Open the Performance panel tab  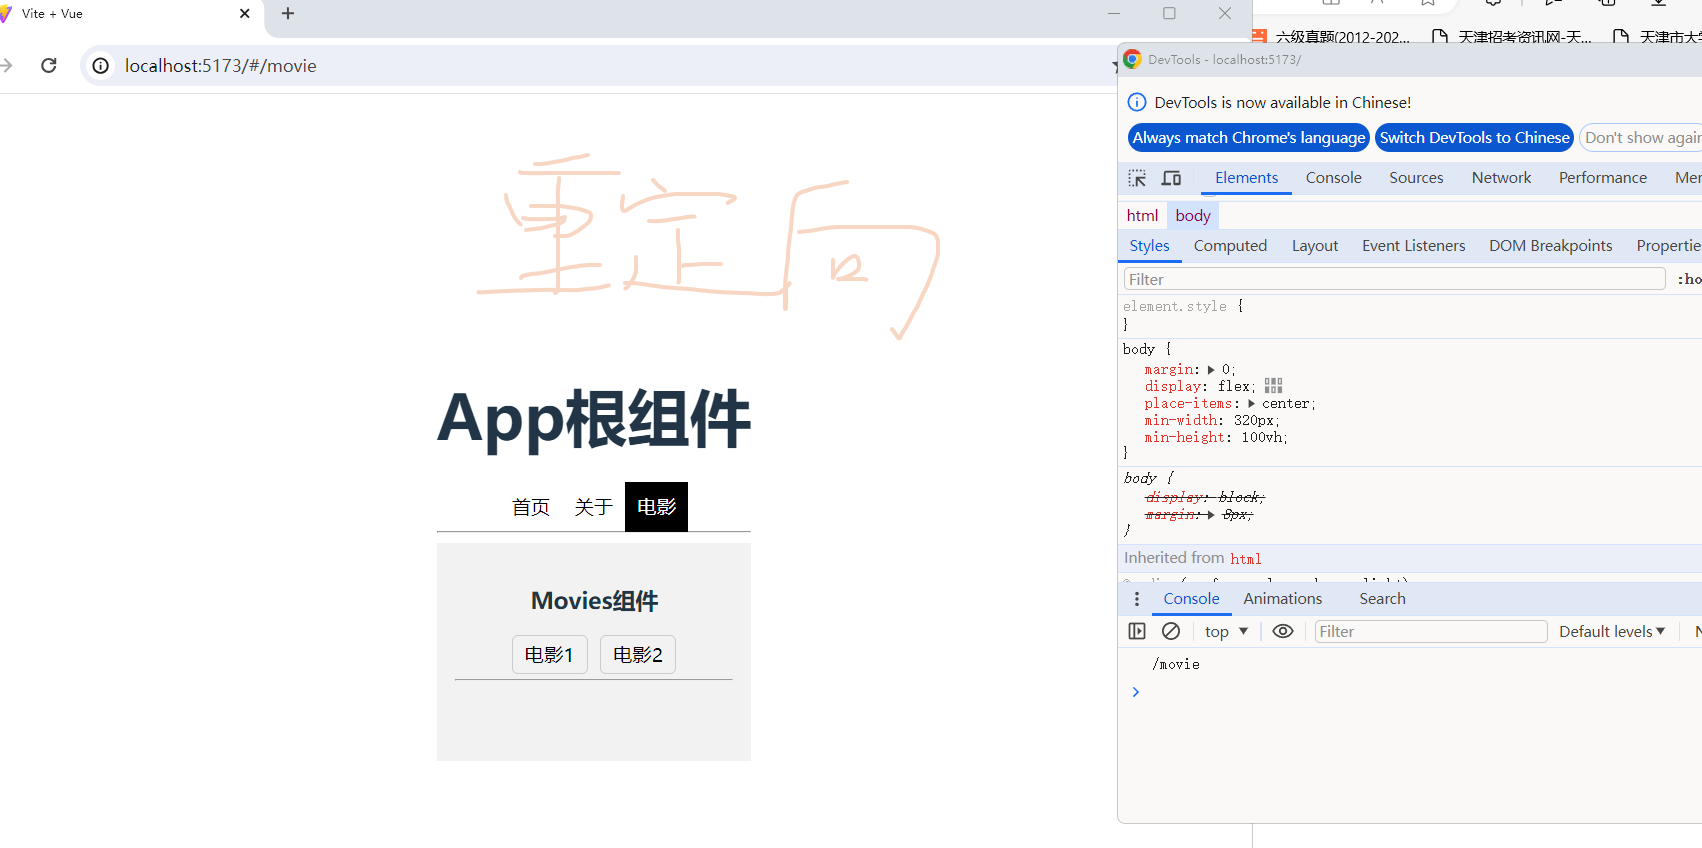click(x=1602, y=178)
